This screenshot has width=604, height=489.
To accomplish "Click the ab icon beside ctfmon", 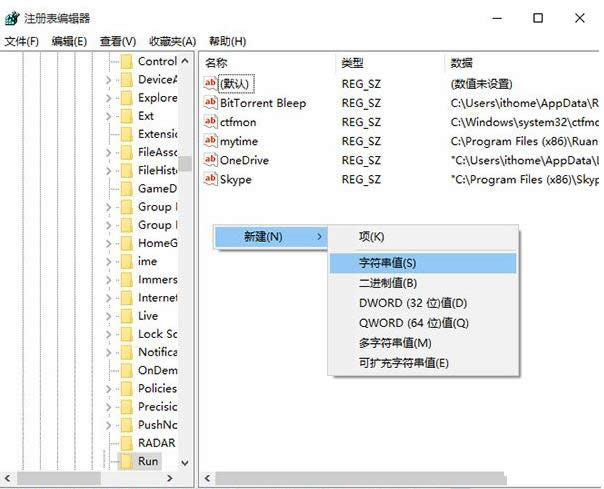I will click(210, 121).
